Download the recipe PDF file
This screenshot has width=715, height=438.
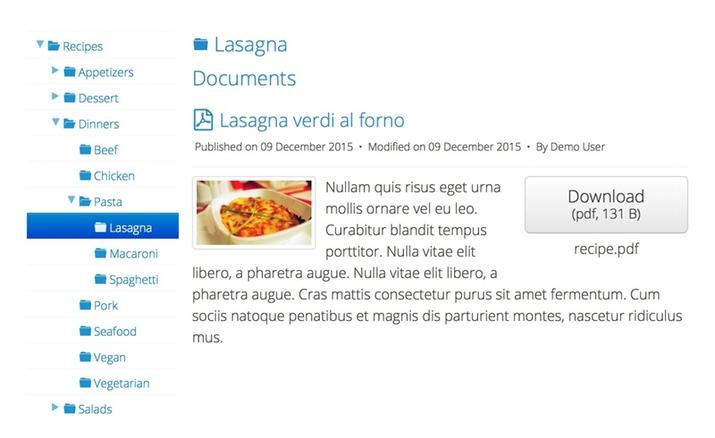(x=606, y=205)
